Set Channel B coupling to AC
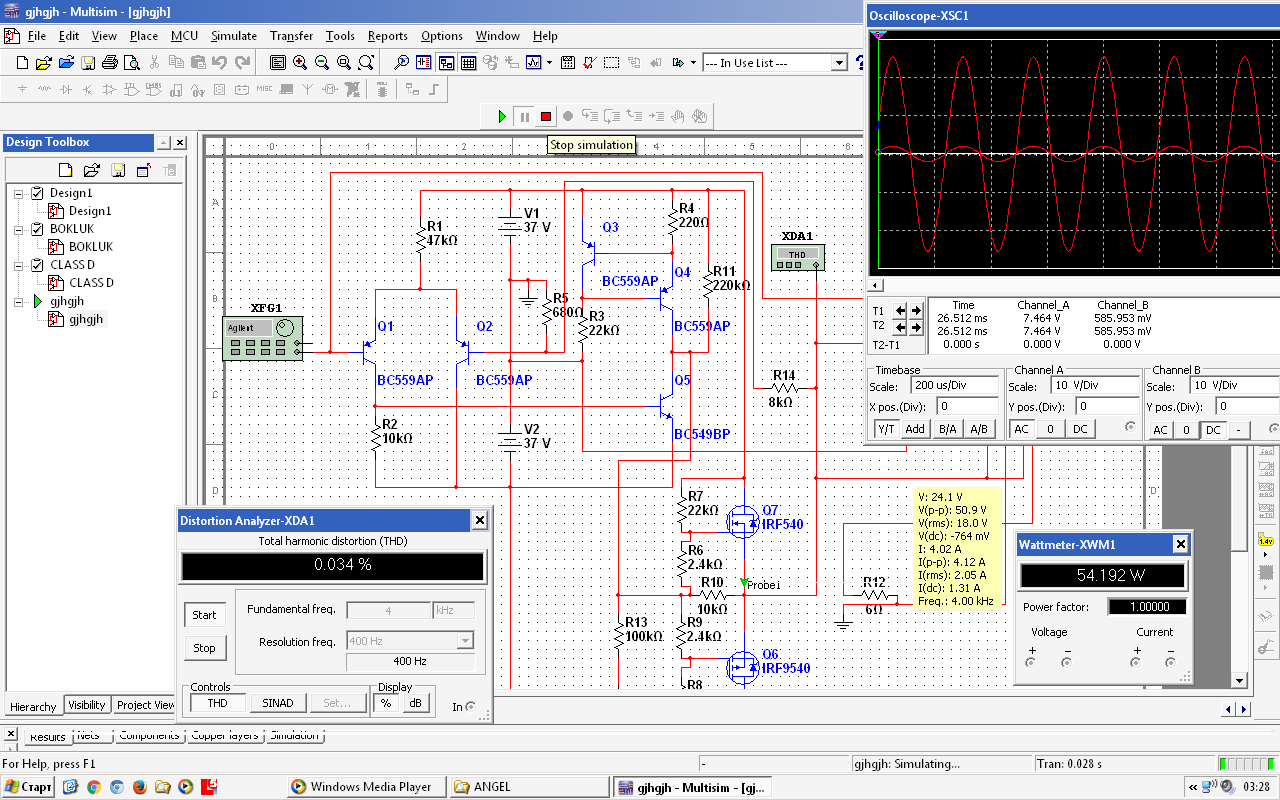 [x=1159, y=429]
